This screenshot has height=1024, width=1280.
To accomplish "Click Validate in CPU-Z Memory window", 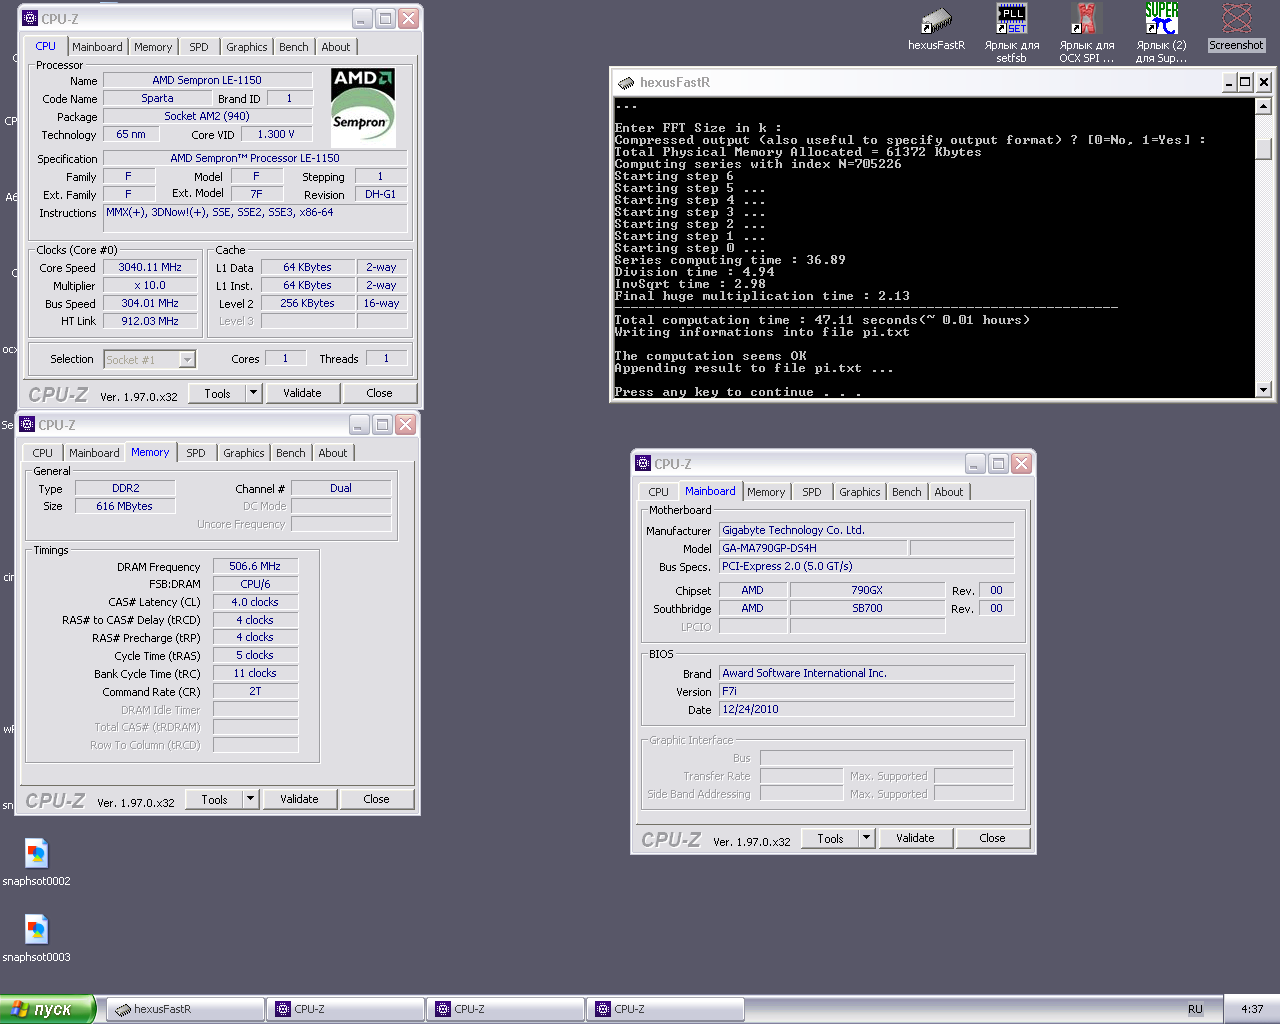I will tap(299, 799).
